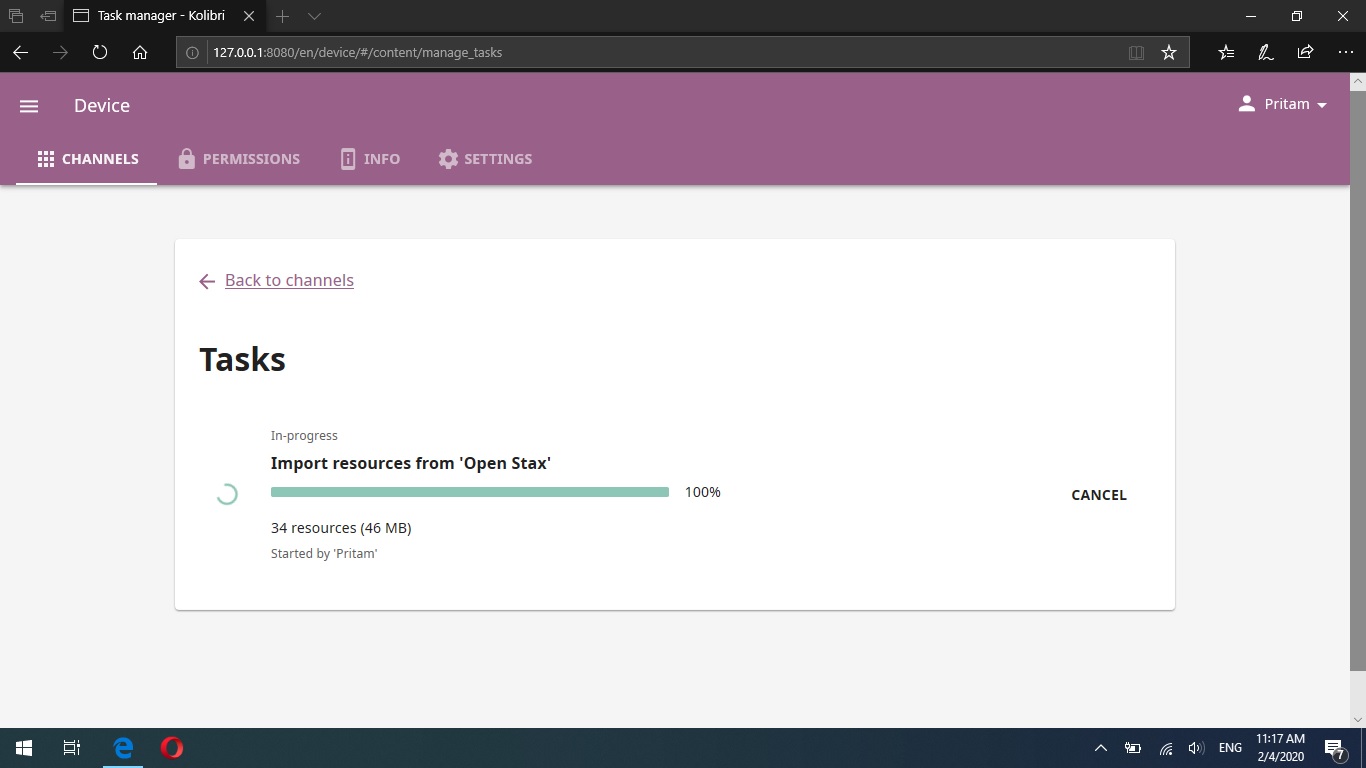Click the back arrow beside Back to channels
The width and height of the screenshot is (1366, 768).
coord(207,282)
